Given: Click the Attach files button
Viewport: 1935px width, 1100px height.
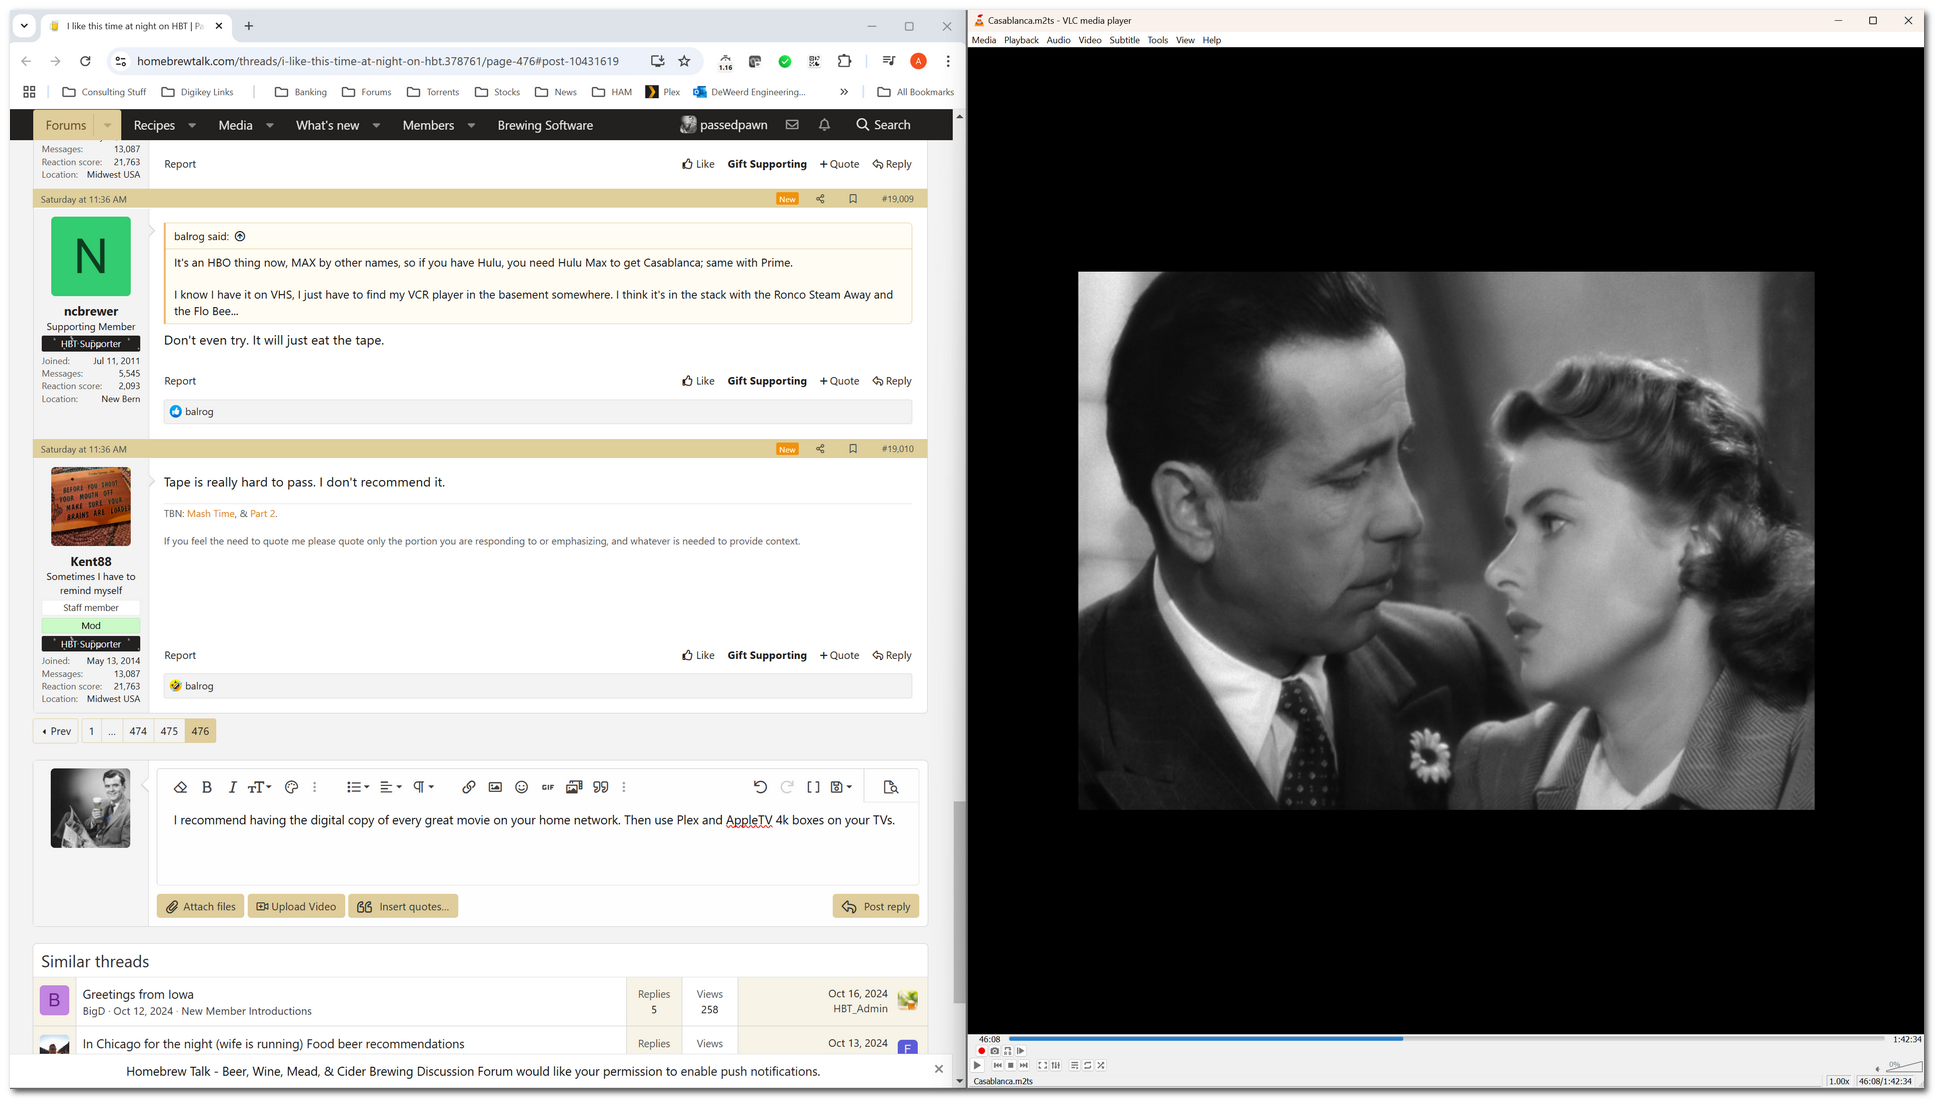Looking at the screenshot, I should pos(200,906).
